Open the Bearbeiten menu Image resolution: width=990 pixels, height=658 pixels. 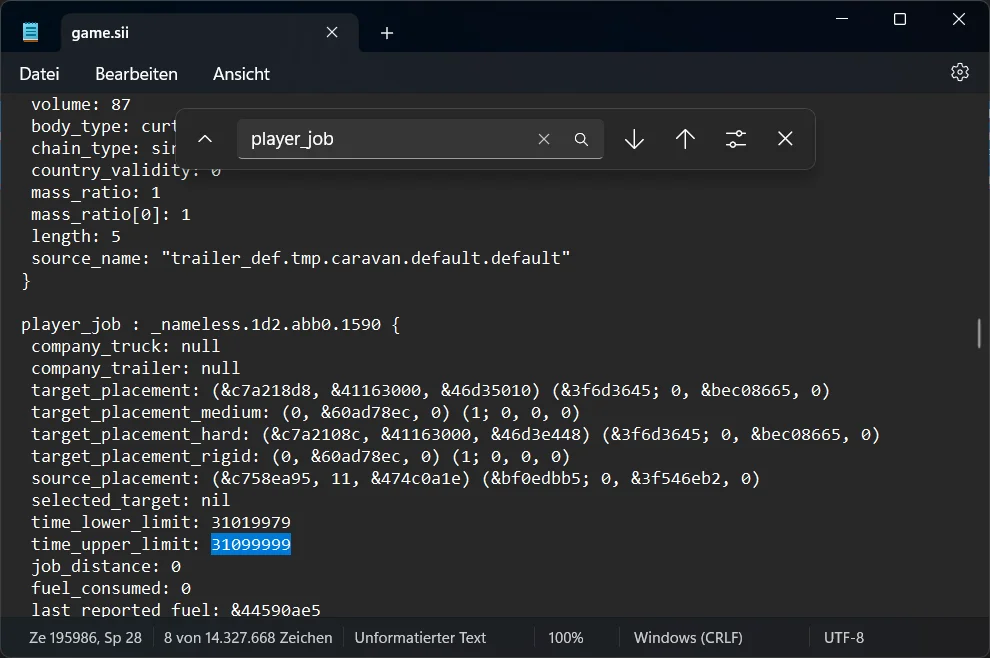pyautogui.click(x=136, y=74)
